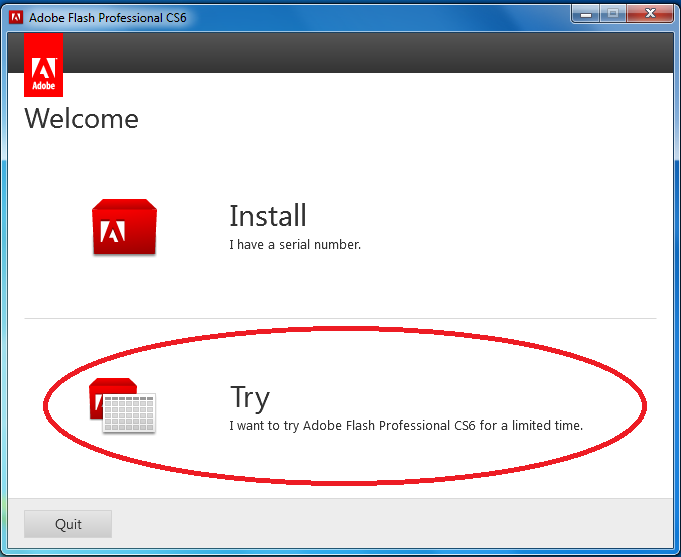The height and width of the screenshot is (557, 681).
Task: Click the red Install box icon
Action: (124, 227)
